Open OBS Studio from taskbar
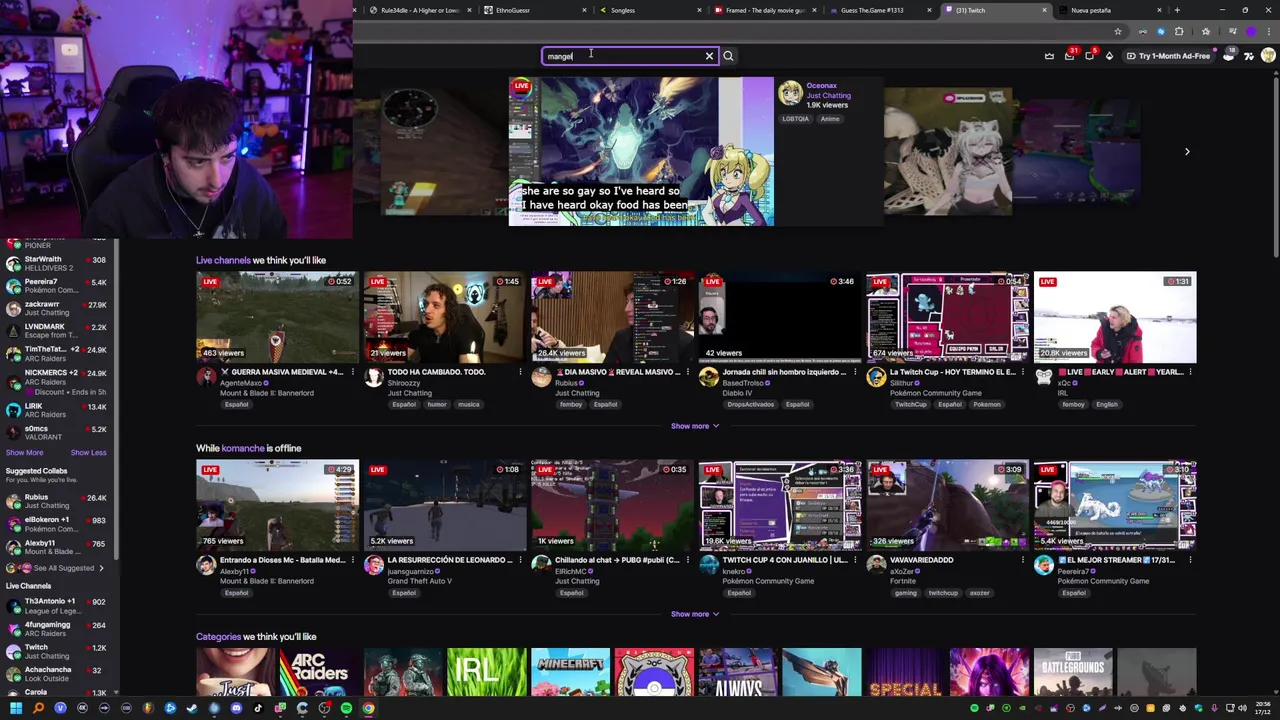1280x720 pixels. pyautogui.click(x=324, y=708)
